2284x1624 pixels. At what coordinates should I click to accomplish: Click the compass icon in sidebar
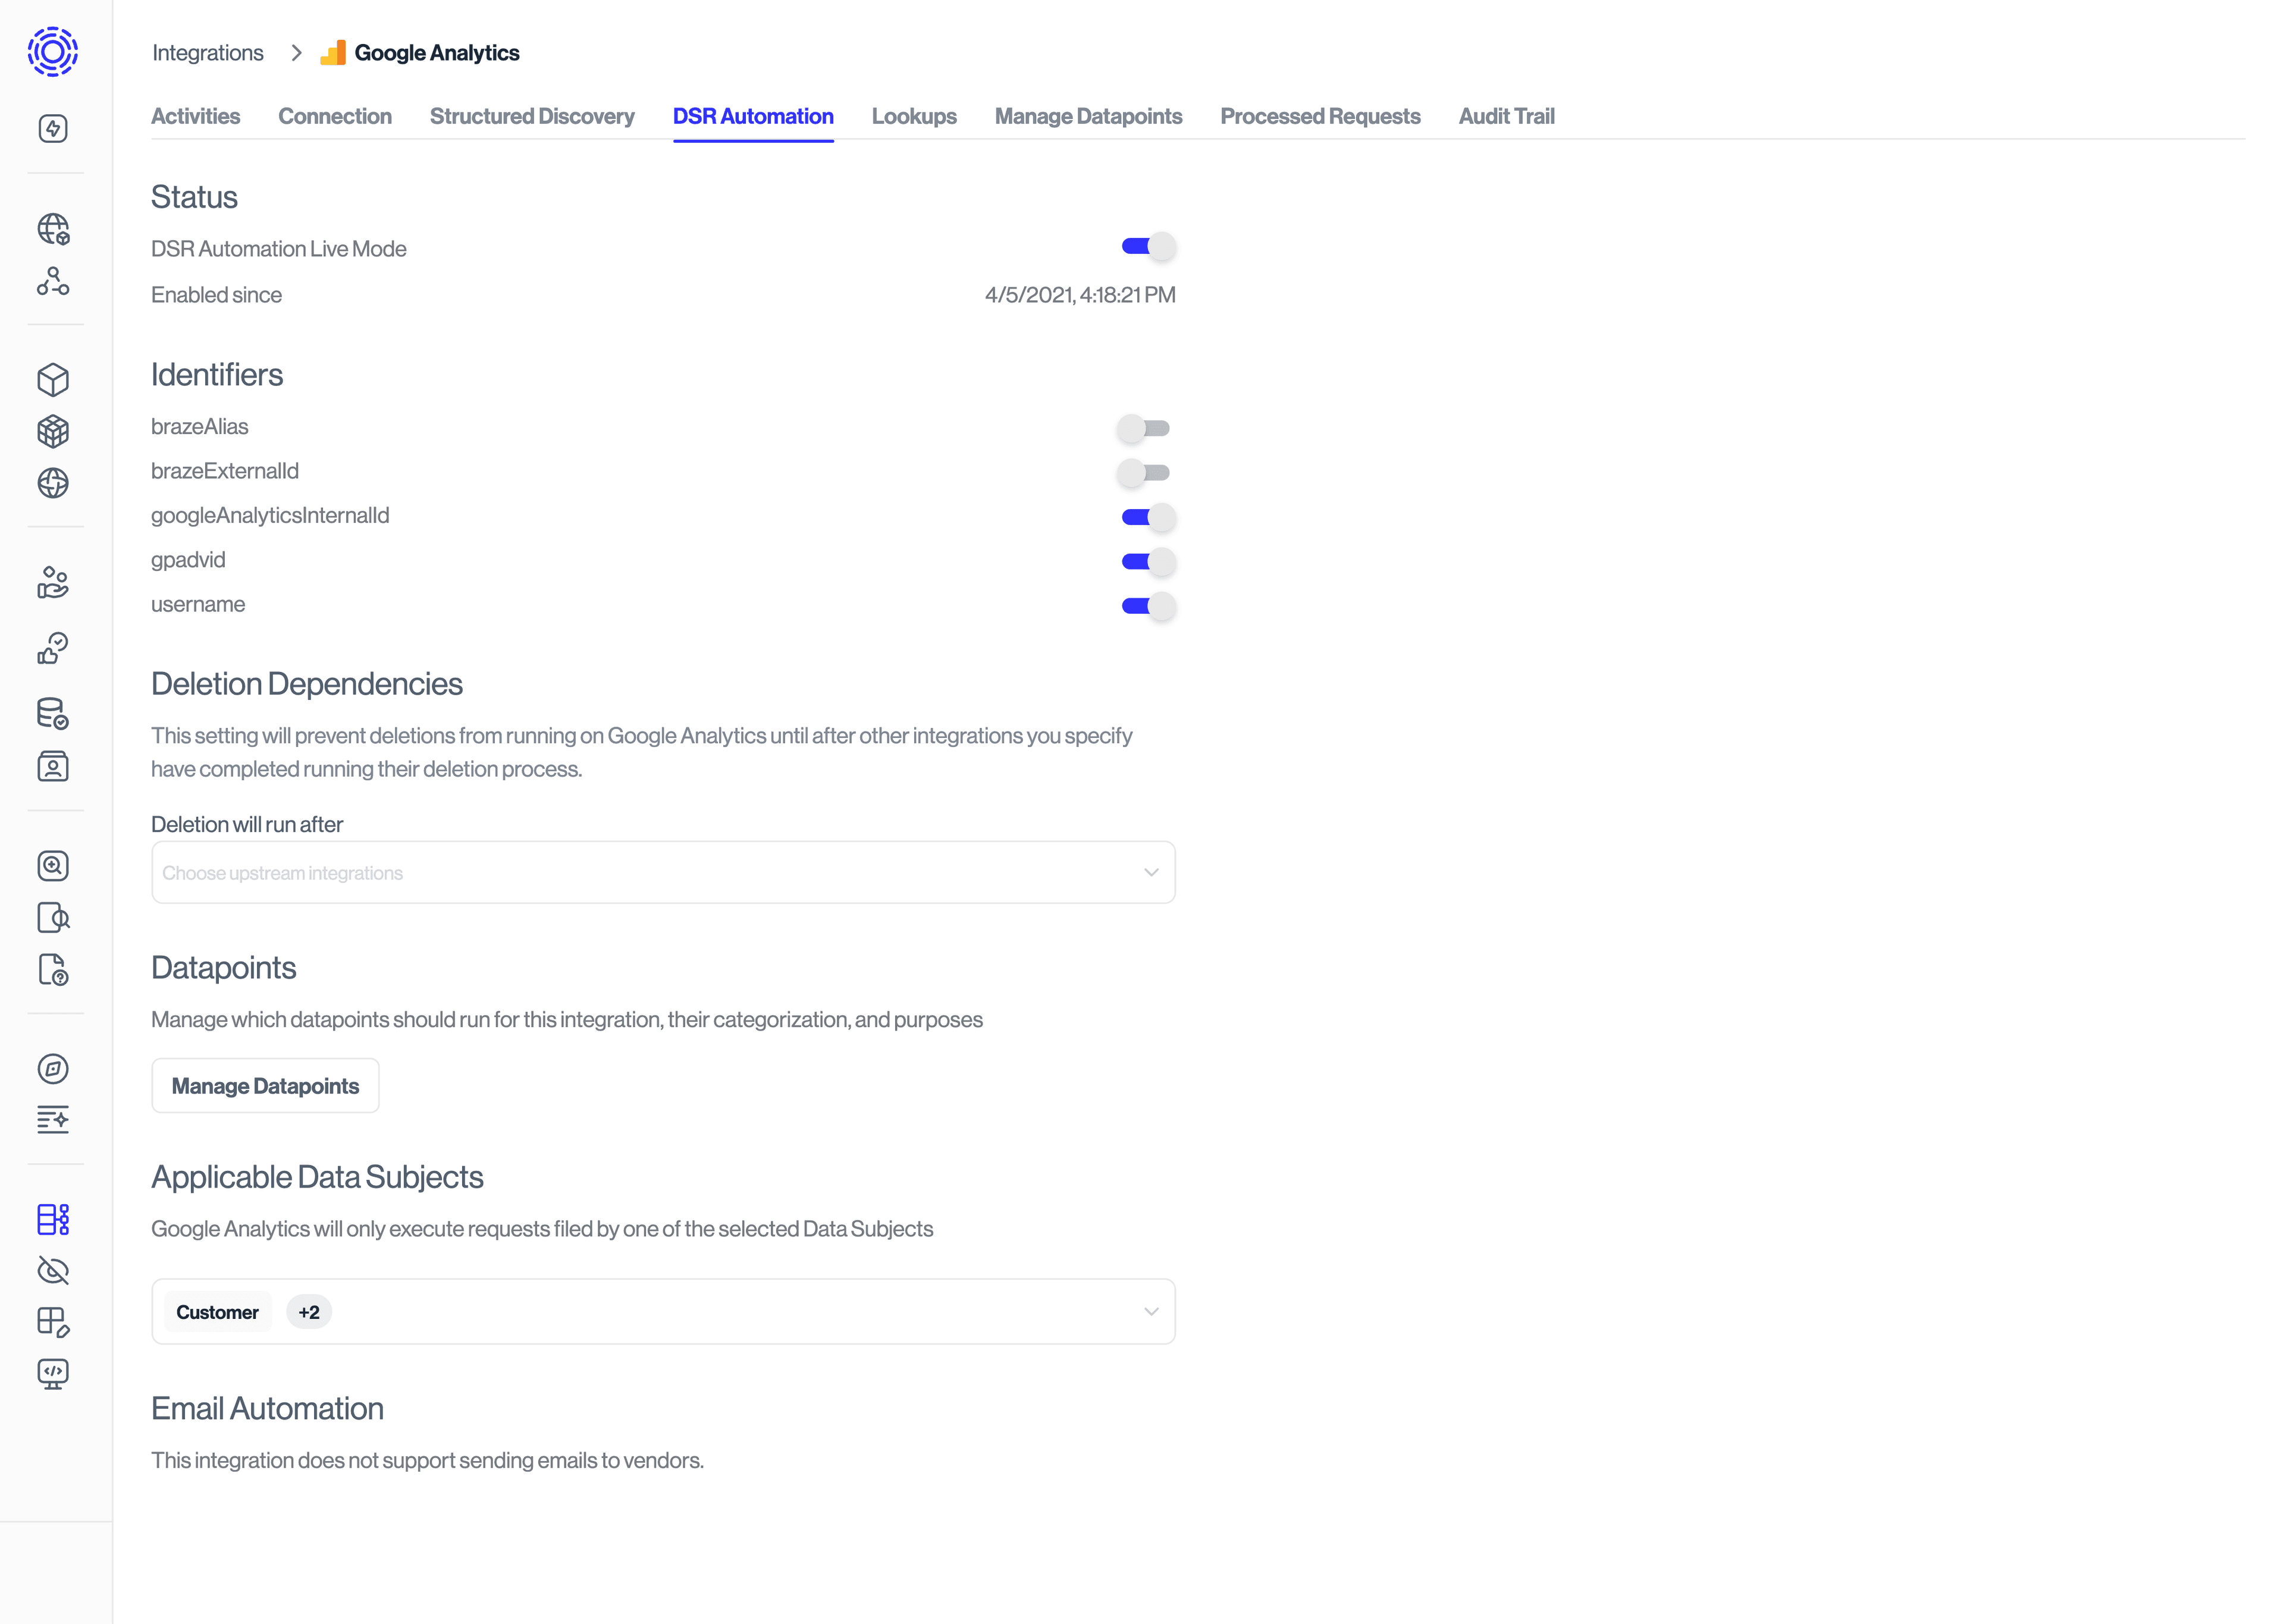[53, 1068]
